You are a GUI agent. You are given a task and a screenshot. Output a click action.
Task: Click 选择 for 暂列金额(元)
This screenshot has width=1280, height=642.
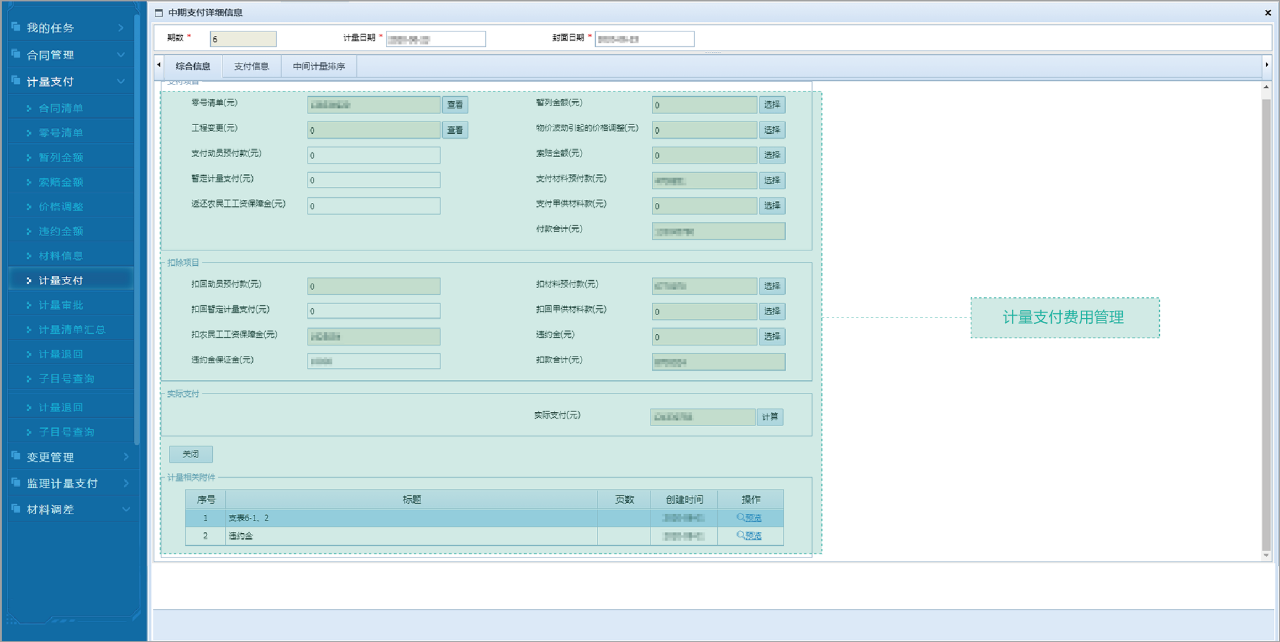pyautogui.click(x=772, y=105)
